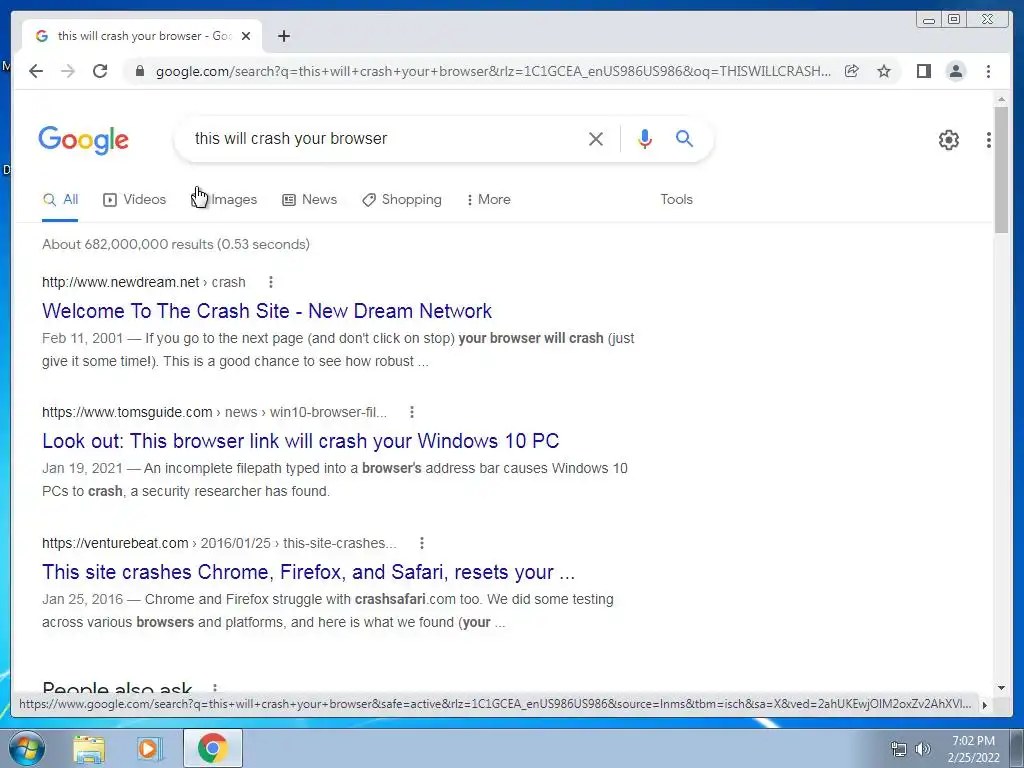Open options for the tomsguide.com result

pos(411,412)
